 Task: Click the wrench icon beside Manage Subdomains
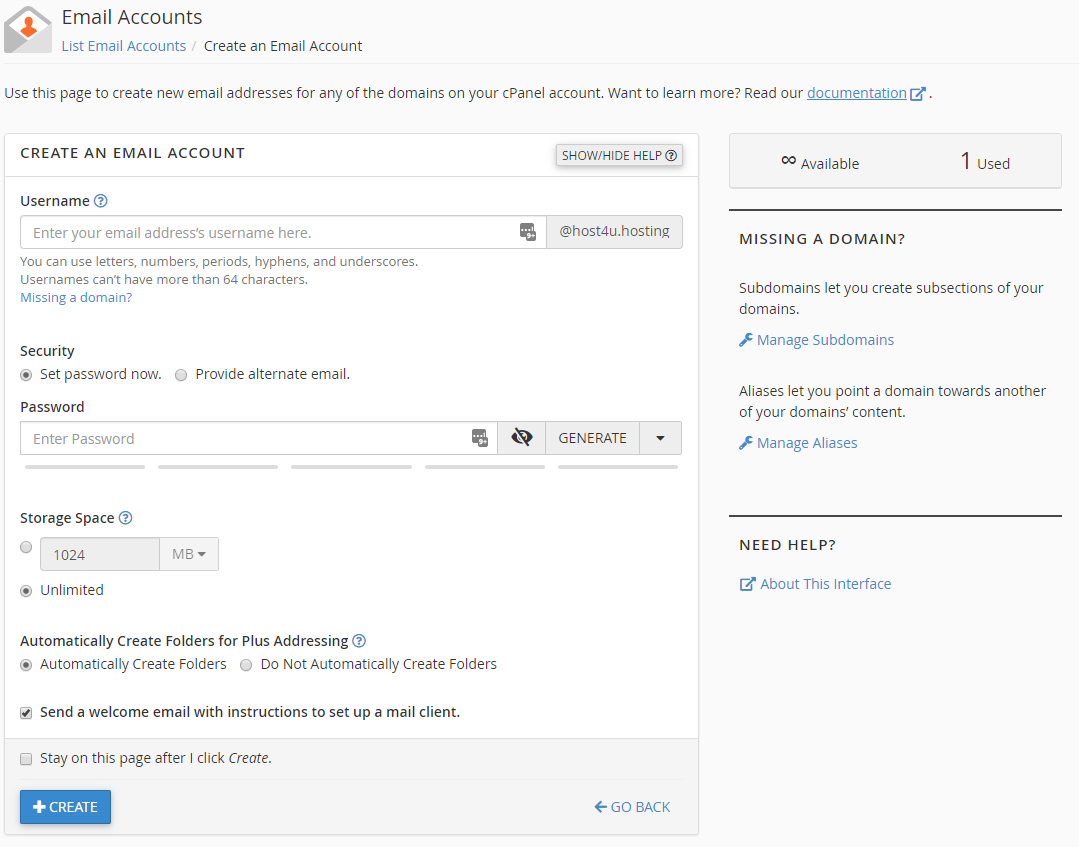pos(745,339)
